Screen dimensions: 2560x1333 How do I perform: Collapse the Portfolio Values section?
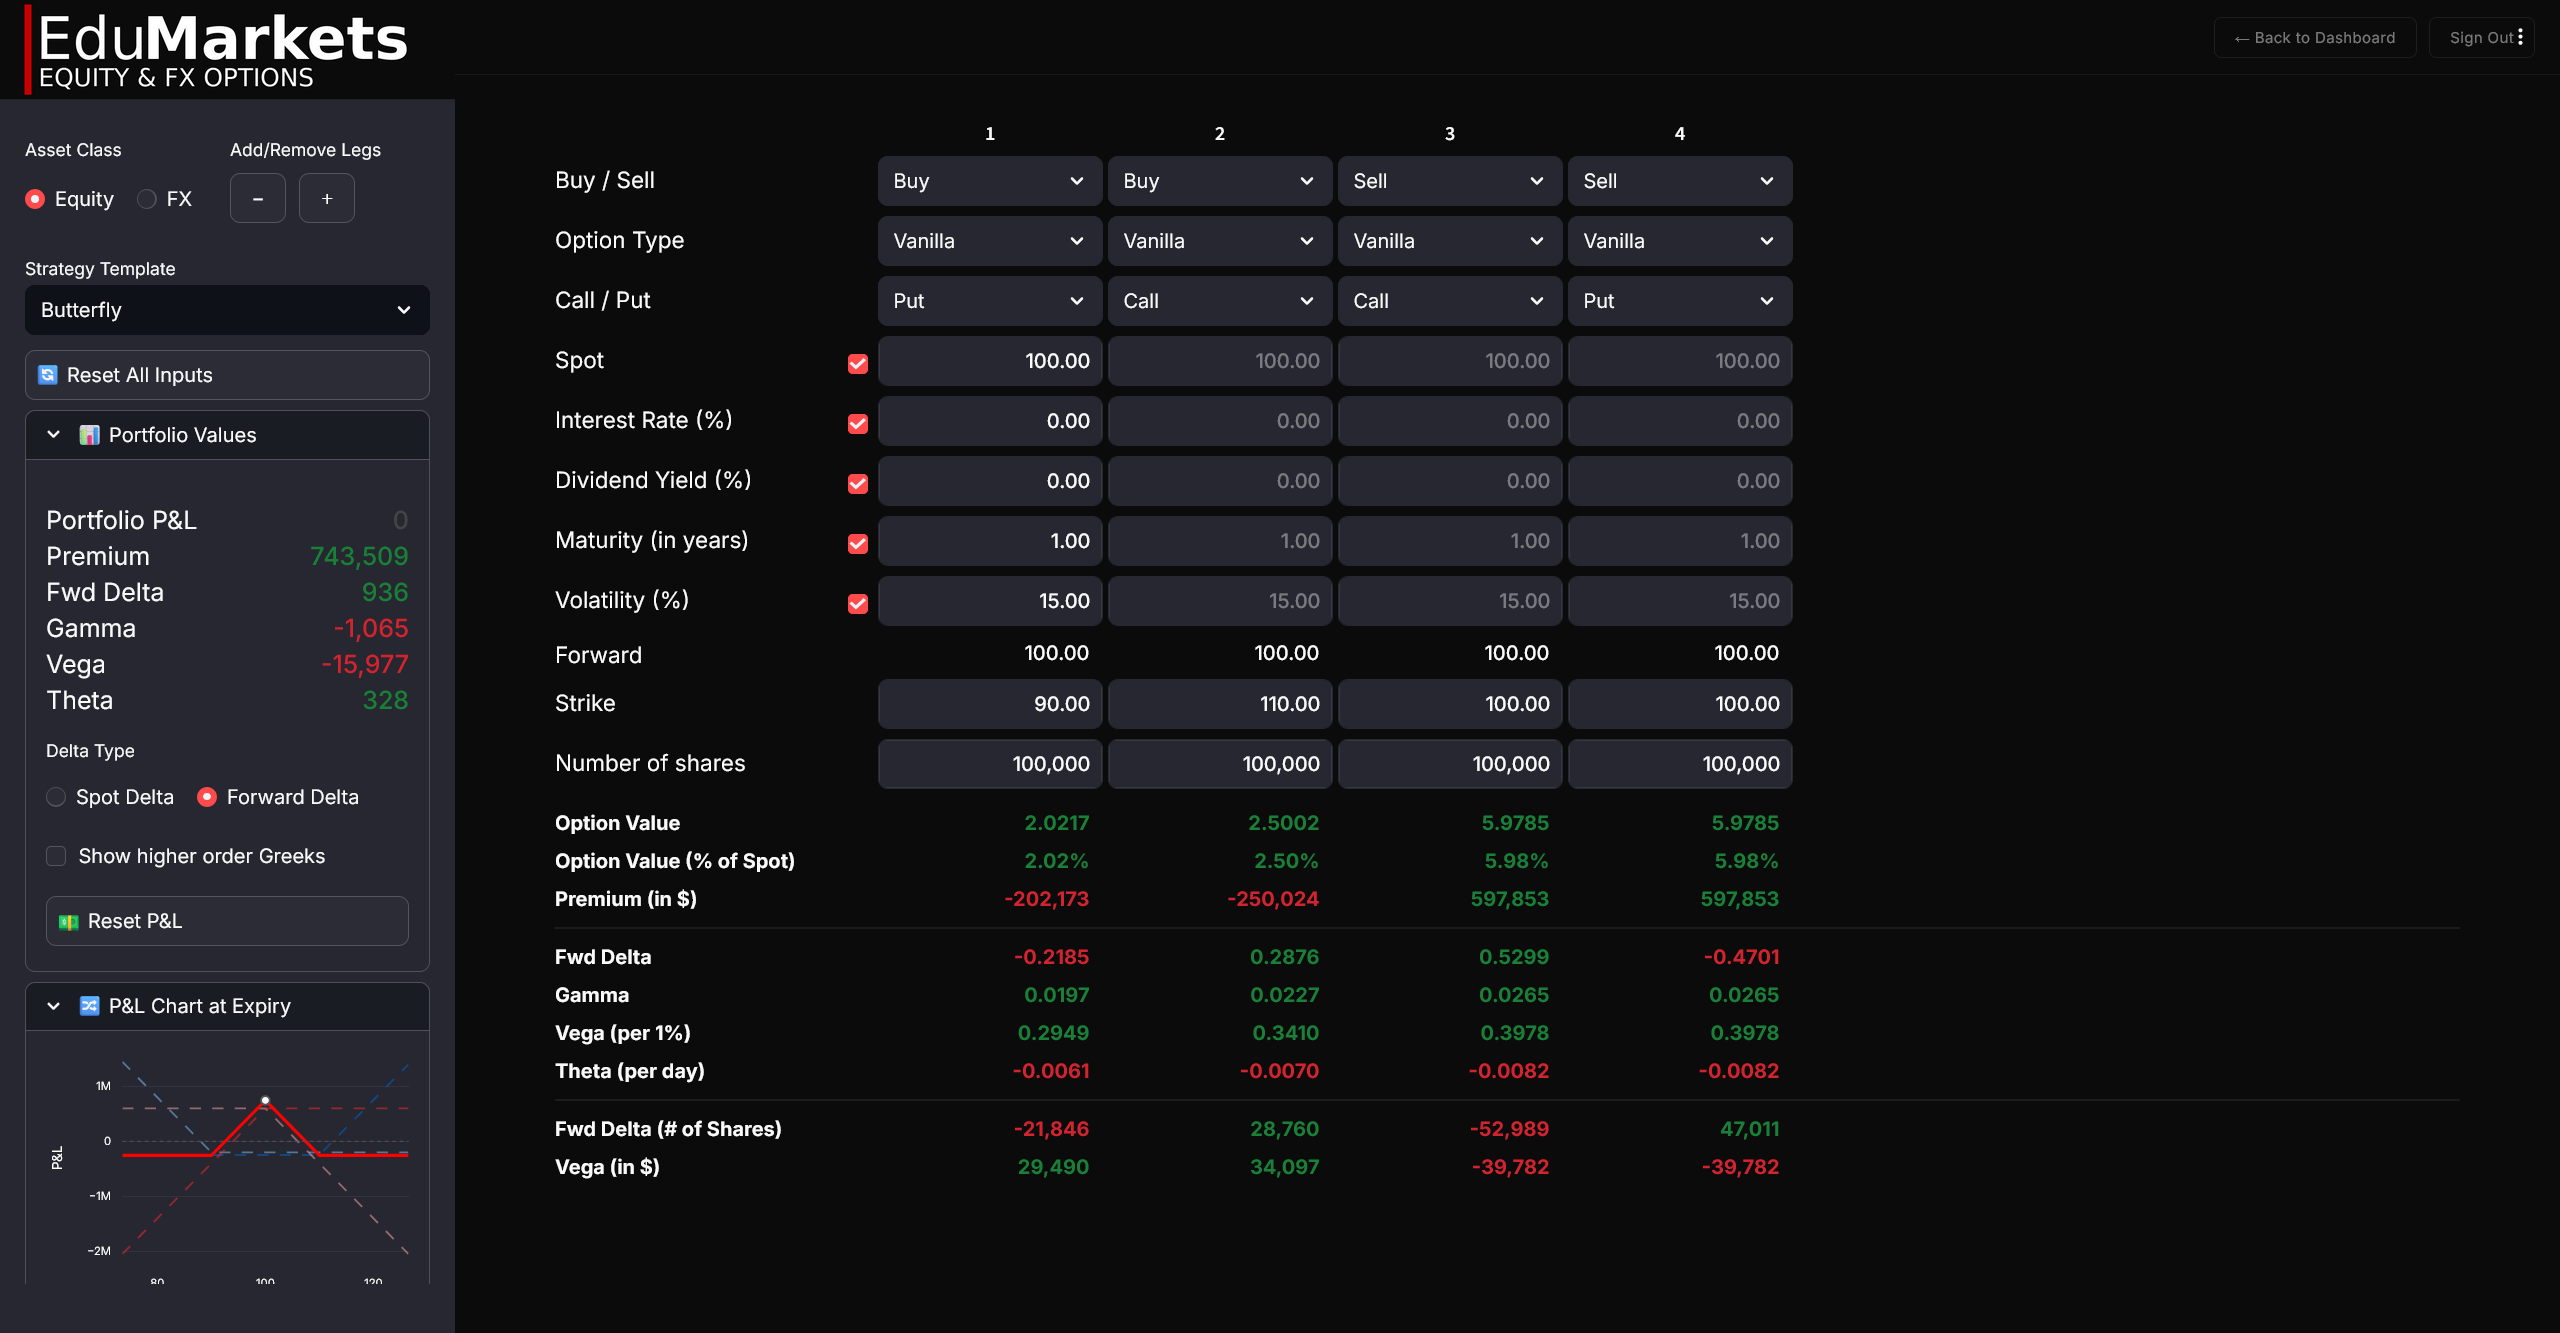click(52, 434)
